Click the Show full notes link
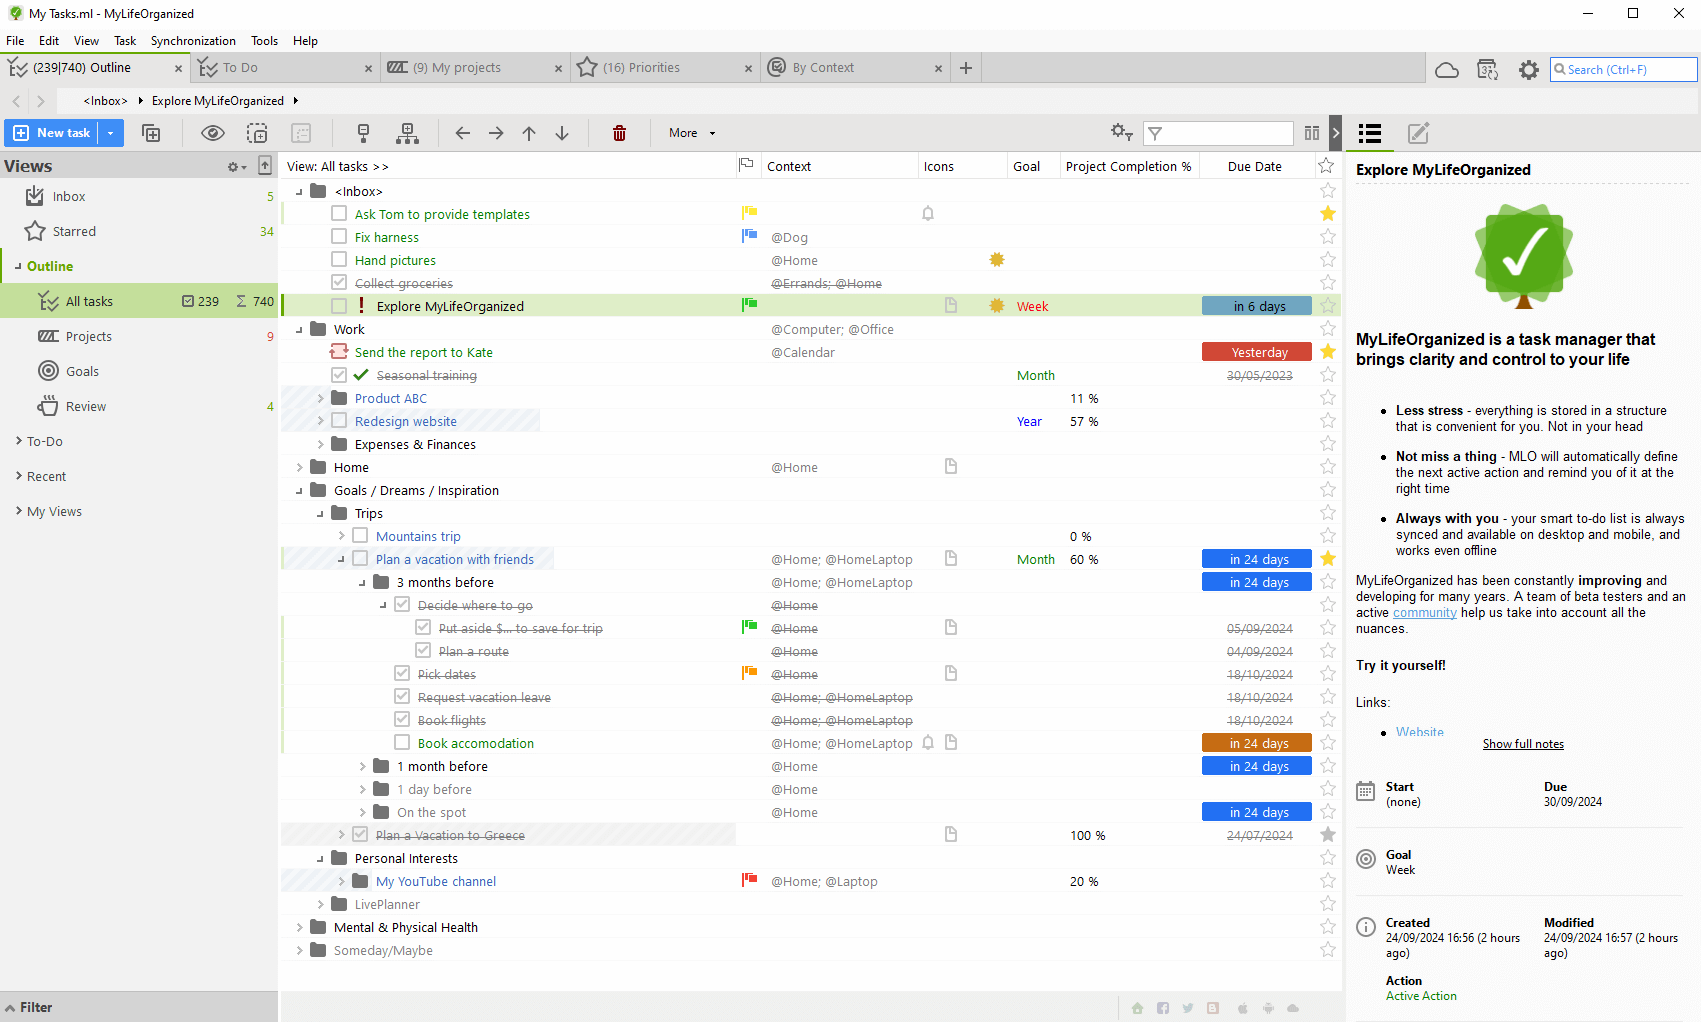 (x=1522, y=744)
